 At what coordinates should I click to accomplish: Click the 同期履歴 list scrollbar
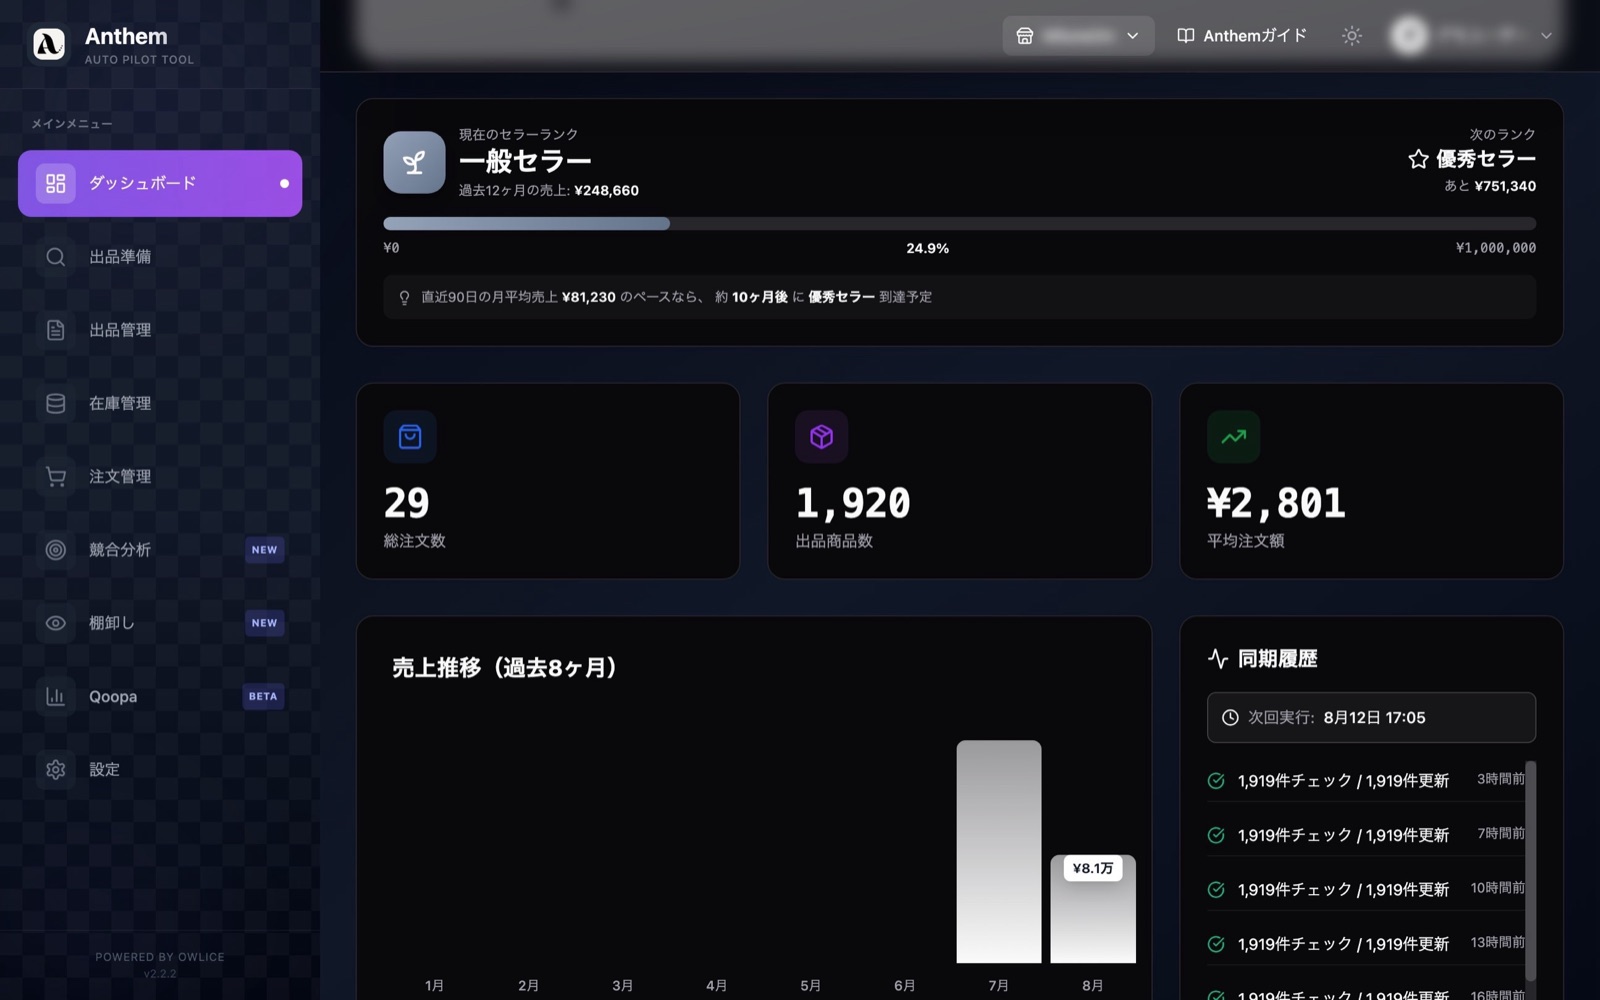pyautogui.click(x=1530, y=871)
